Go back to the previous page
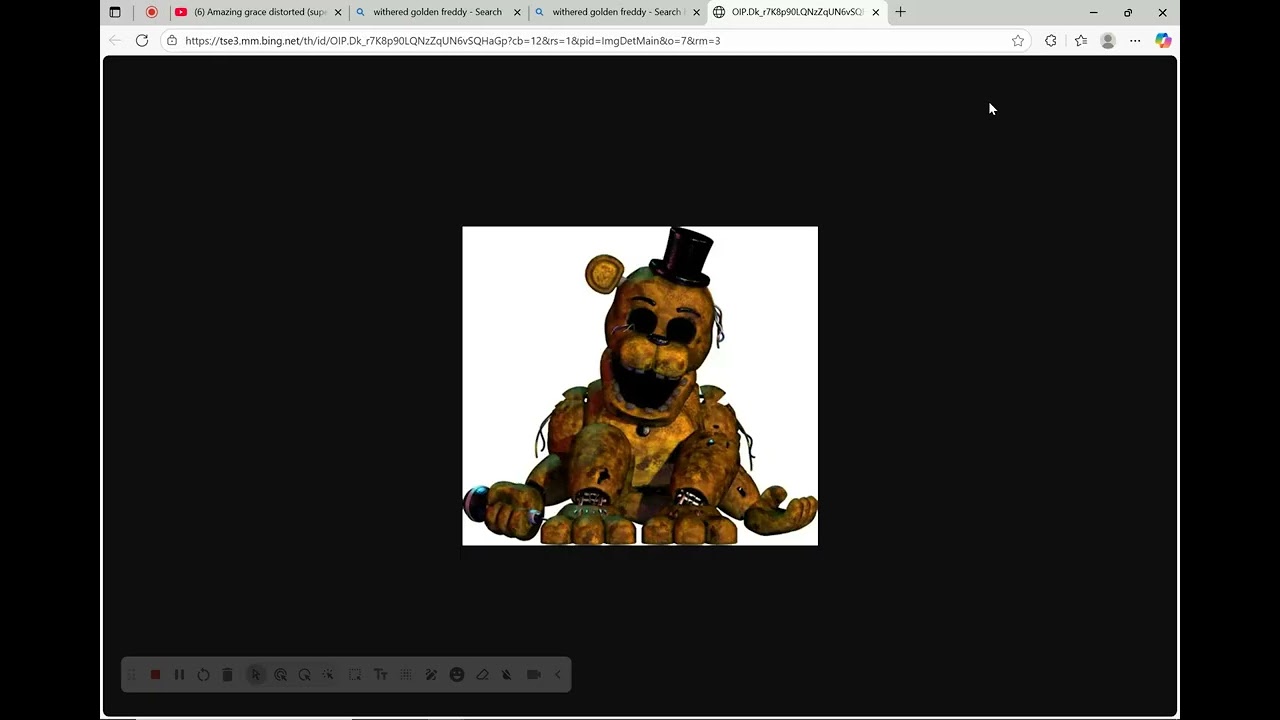Viewport: 1280px width, 720px height. pyautogui.click(x=115, y=41)
